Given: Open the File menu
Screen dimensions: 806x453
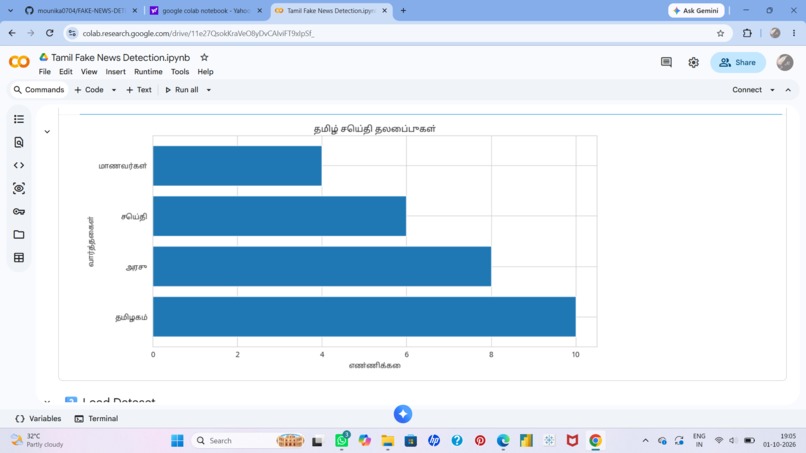Looking at the screenshot, I should [x=45, y=72].
